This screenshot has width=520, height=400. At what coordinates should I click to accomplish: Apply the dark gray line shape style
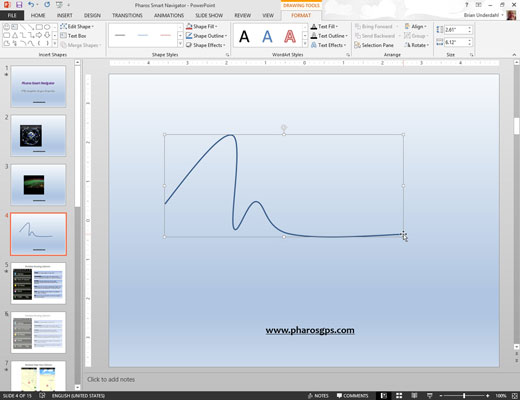point(120,35)
